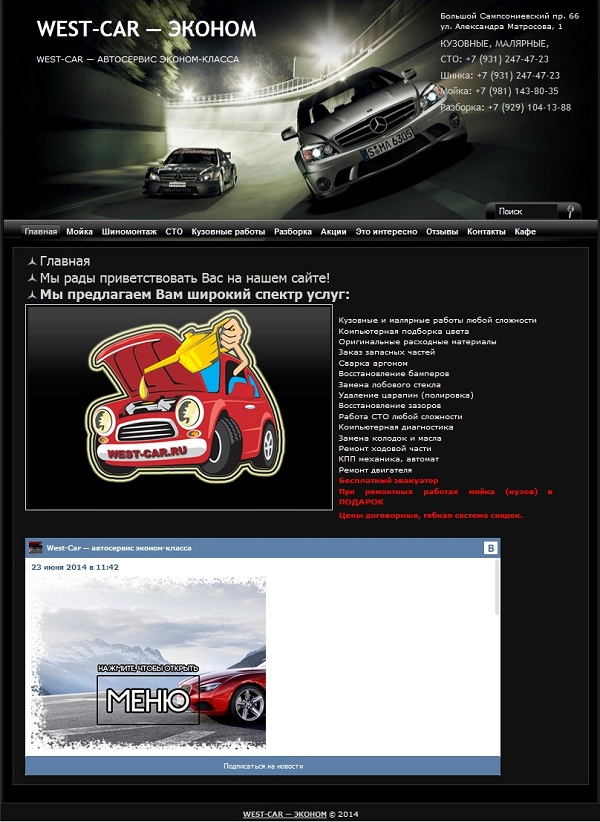Open the Мойка menu item

(80, 231)
